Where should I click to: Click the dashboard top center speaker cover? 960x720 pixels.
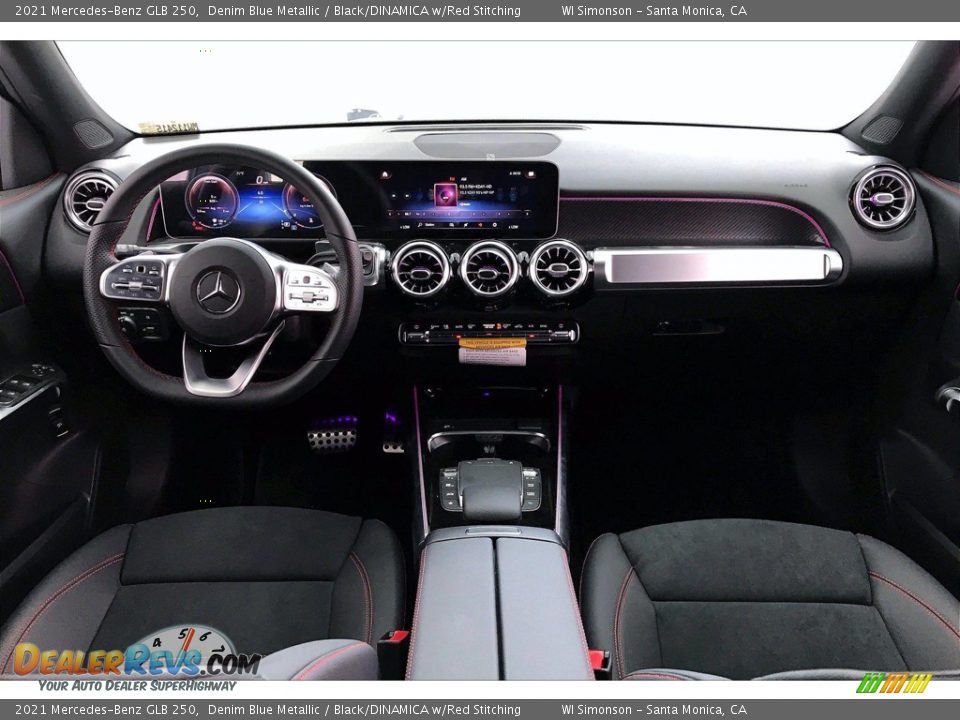click(x=487, y=144)
